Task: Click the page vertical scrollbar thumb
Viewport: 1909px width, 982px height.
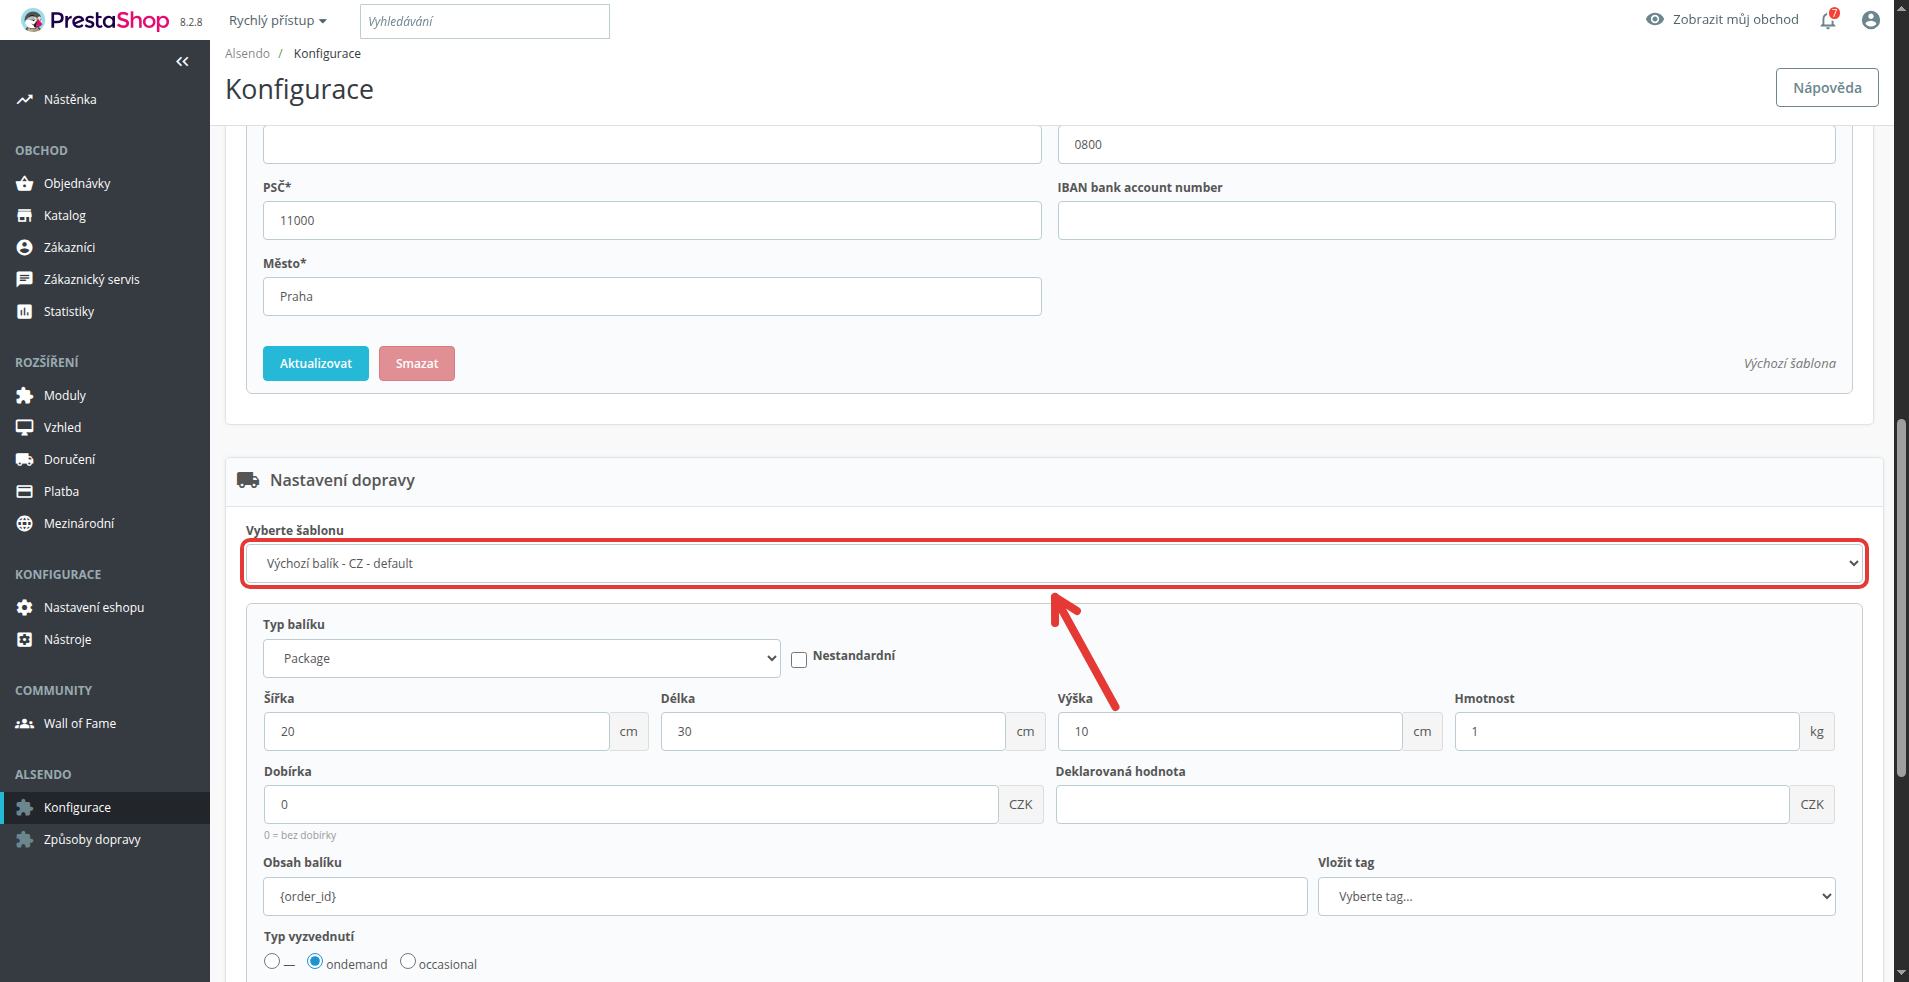Action: (1901, 598)
